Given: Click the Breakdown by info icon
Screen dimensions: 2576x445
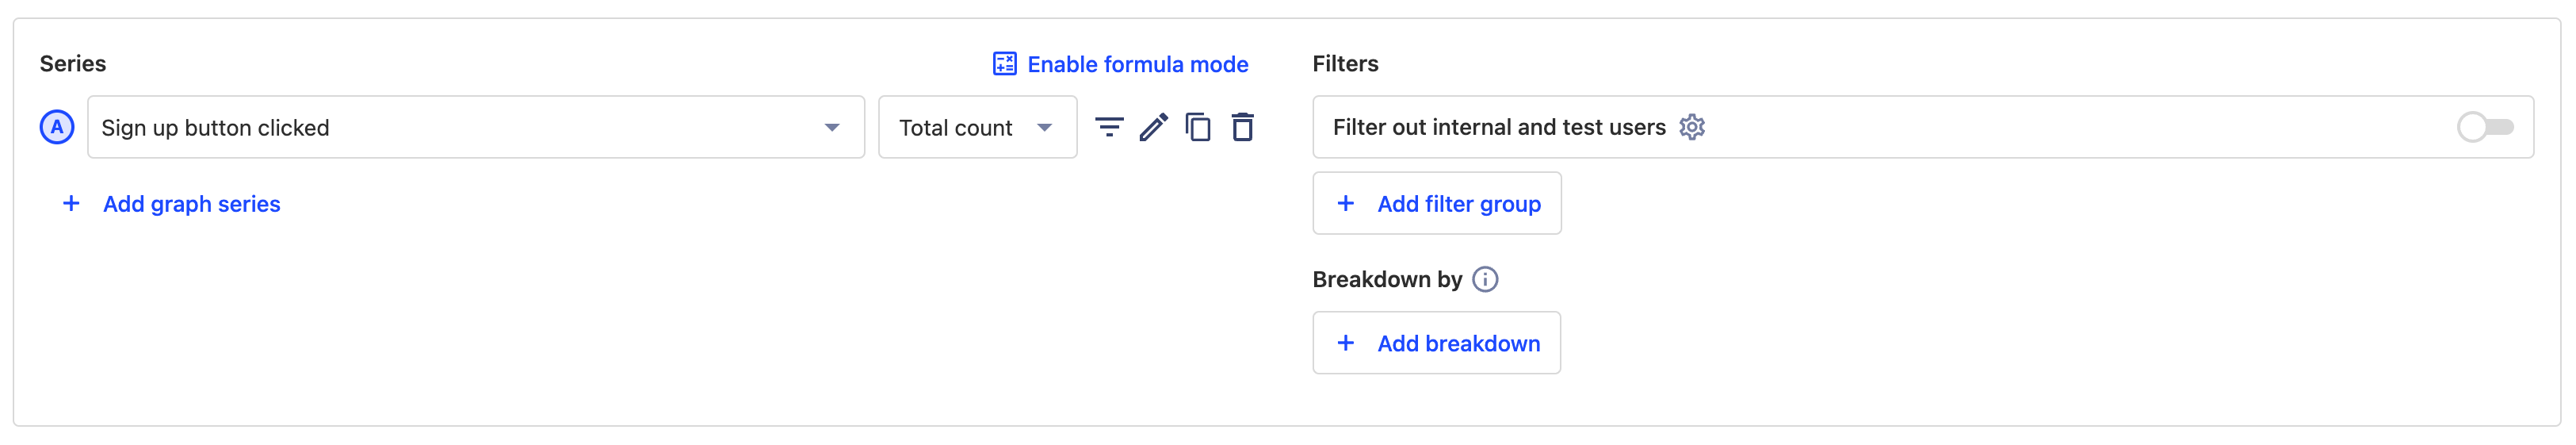Looking at the screenshot, I should pyautogui.click(x=1485, y=279).
